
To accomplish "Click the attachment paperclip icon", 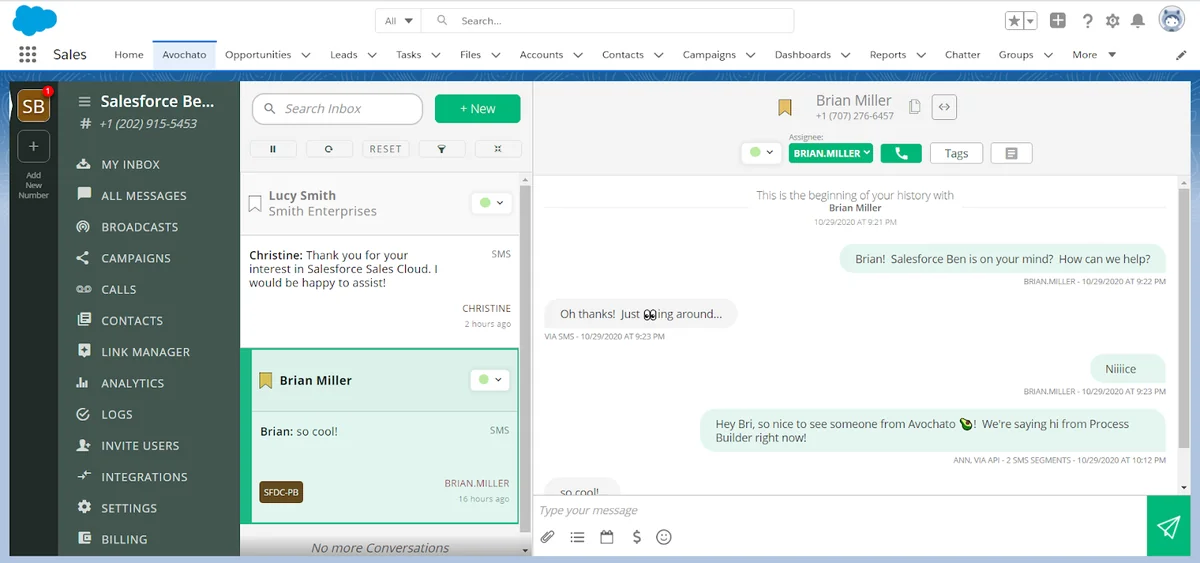I will (547, 537).
